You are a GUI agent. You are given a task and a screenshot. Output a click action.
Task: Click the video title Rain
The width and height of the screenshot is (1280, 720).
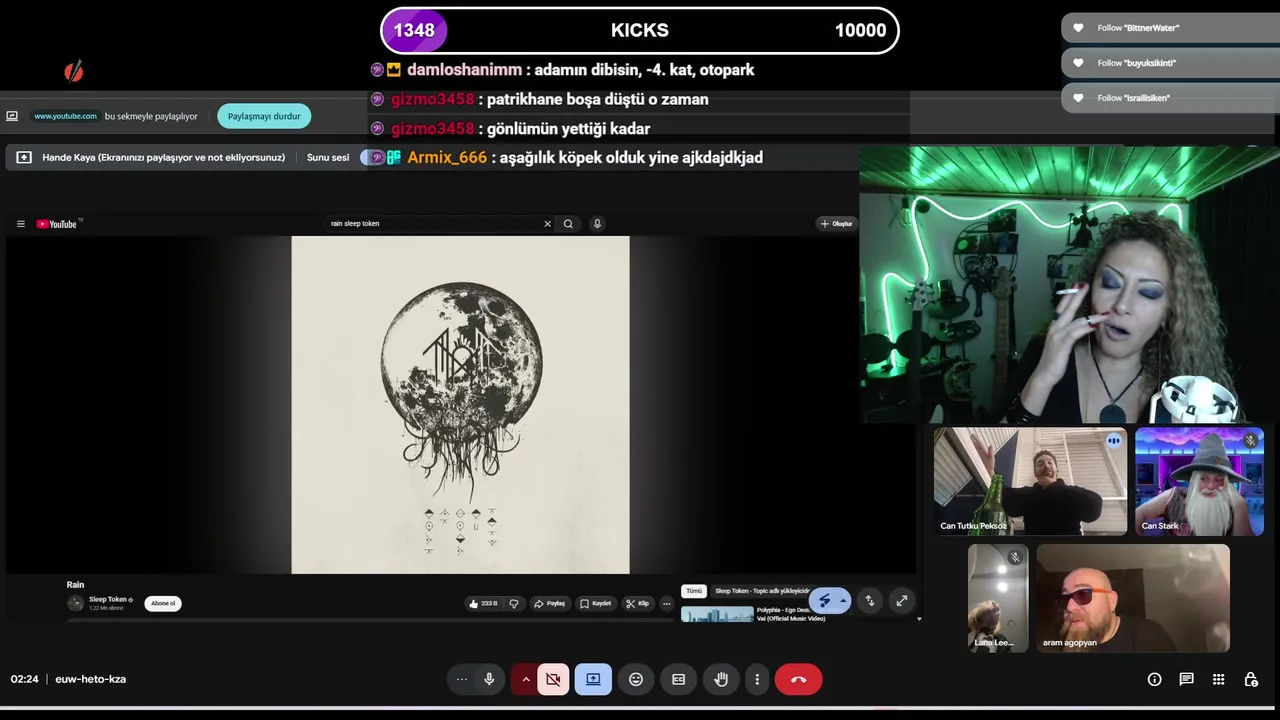(75, 584)
